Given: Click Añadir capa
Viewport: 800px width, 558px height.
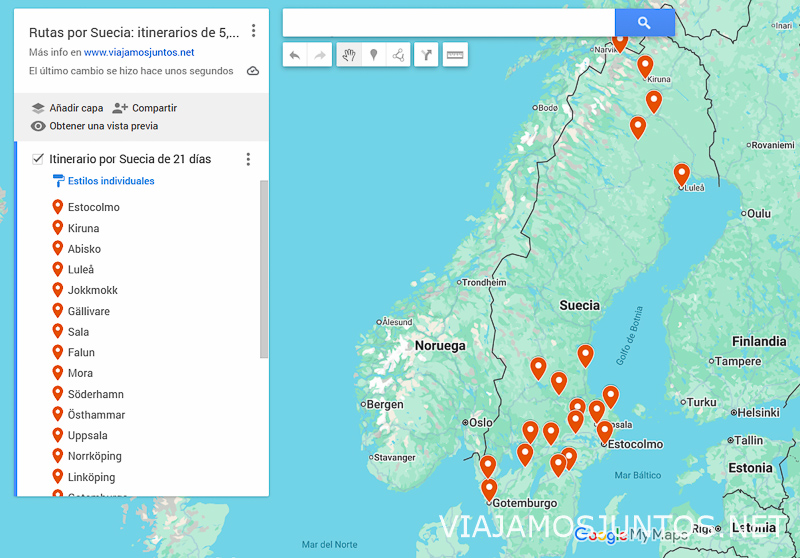Looking at the screenshot, I should (67, 108).
